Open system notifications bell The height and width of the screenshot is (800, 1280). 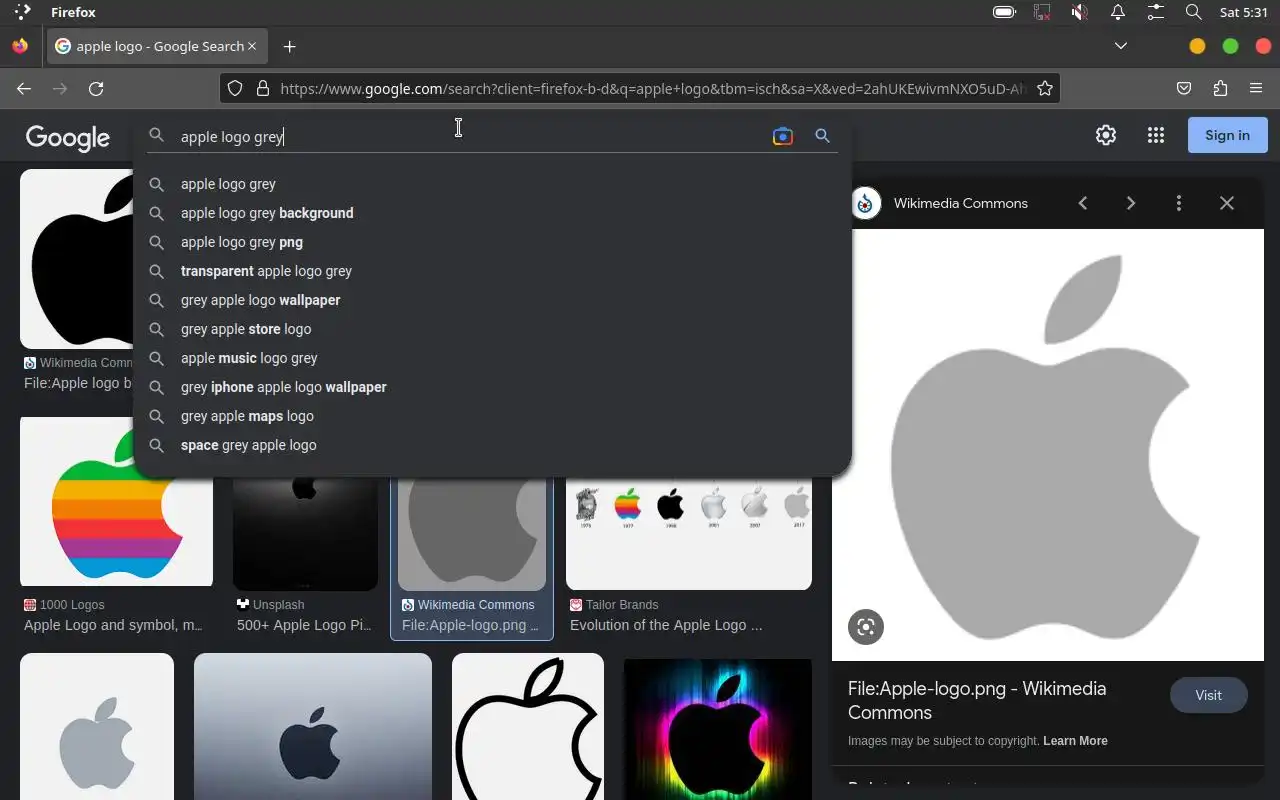tap(1118, 12)
